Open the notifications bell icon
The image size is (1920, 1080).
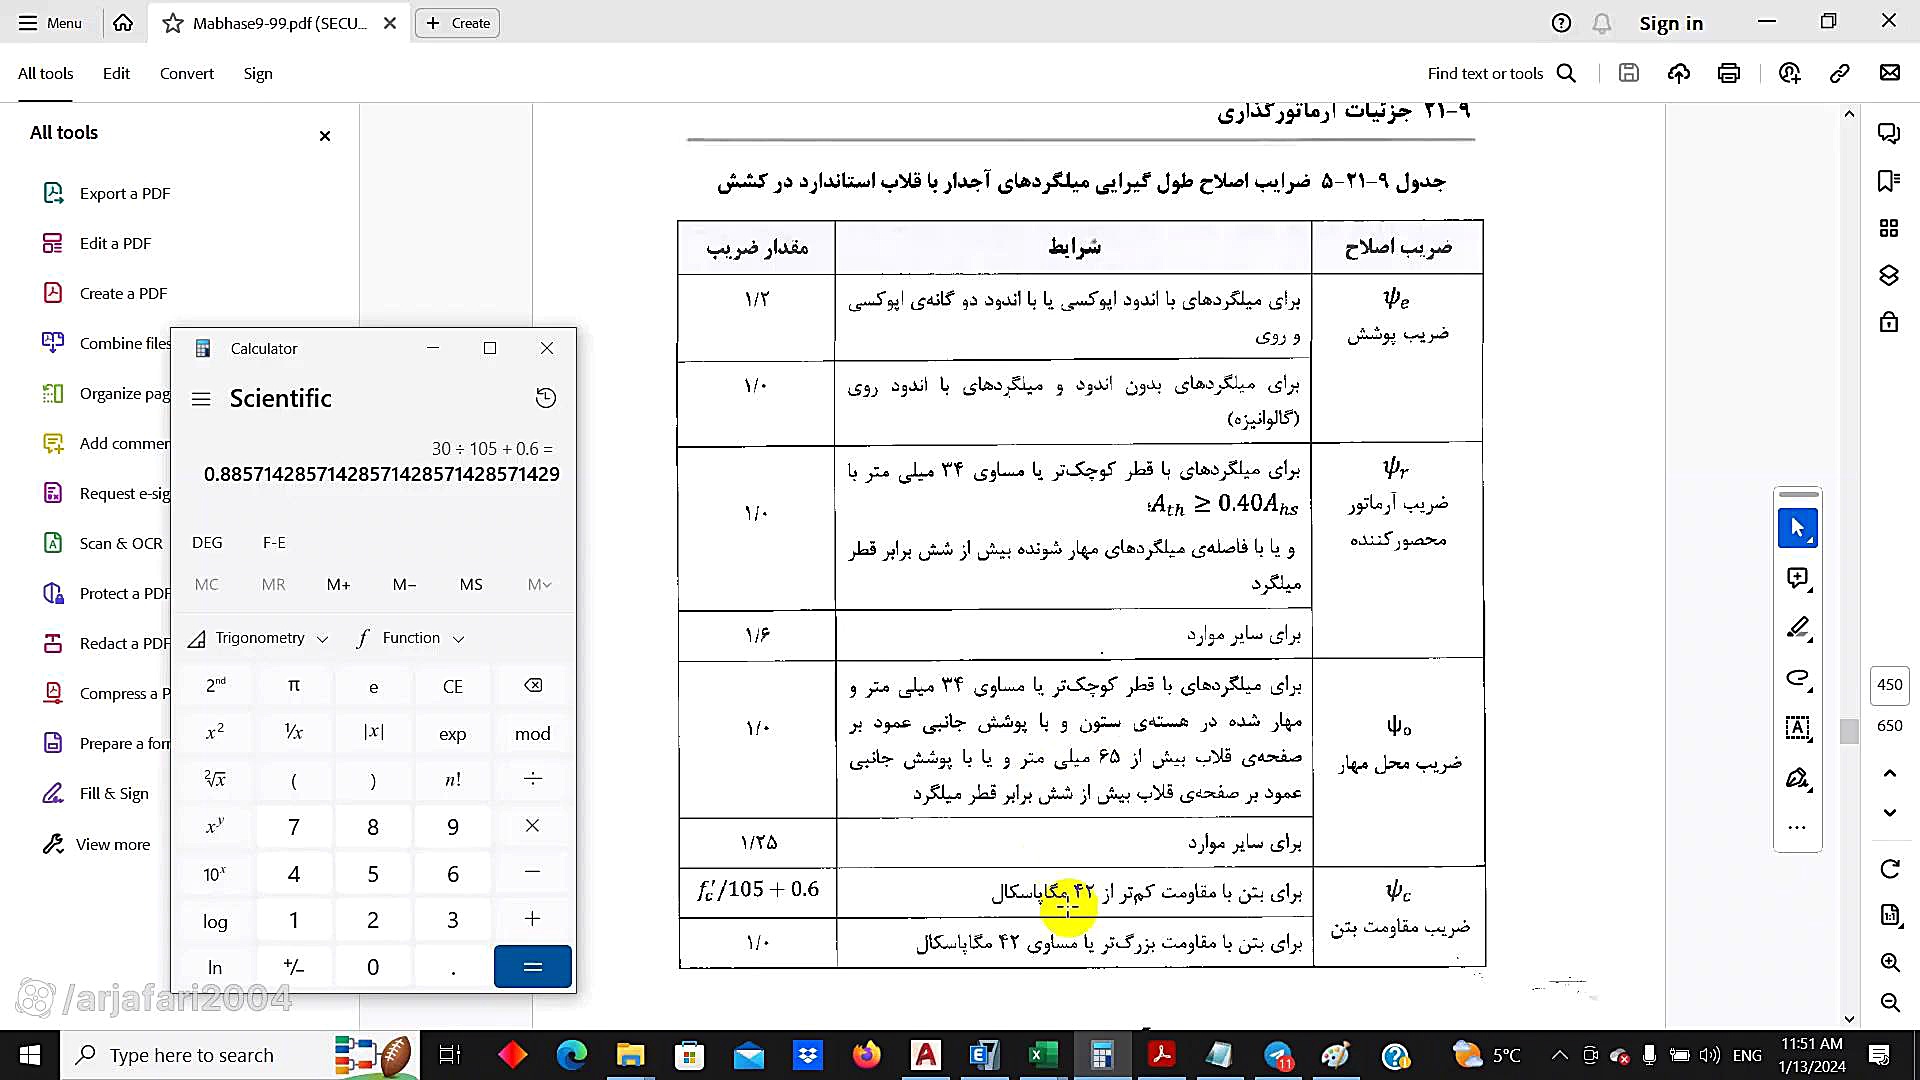point(1602,23)
